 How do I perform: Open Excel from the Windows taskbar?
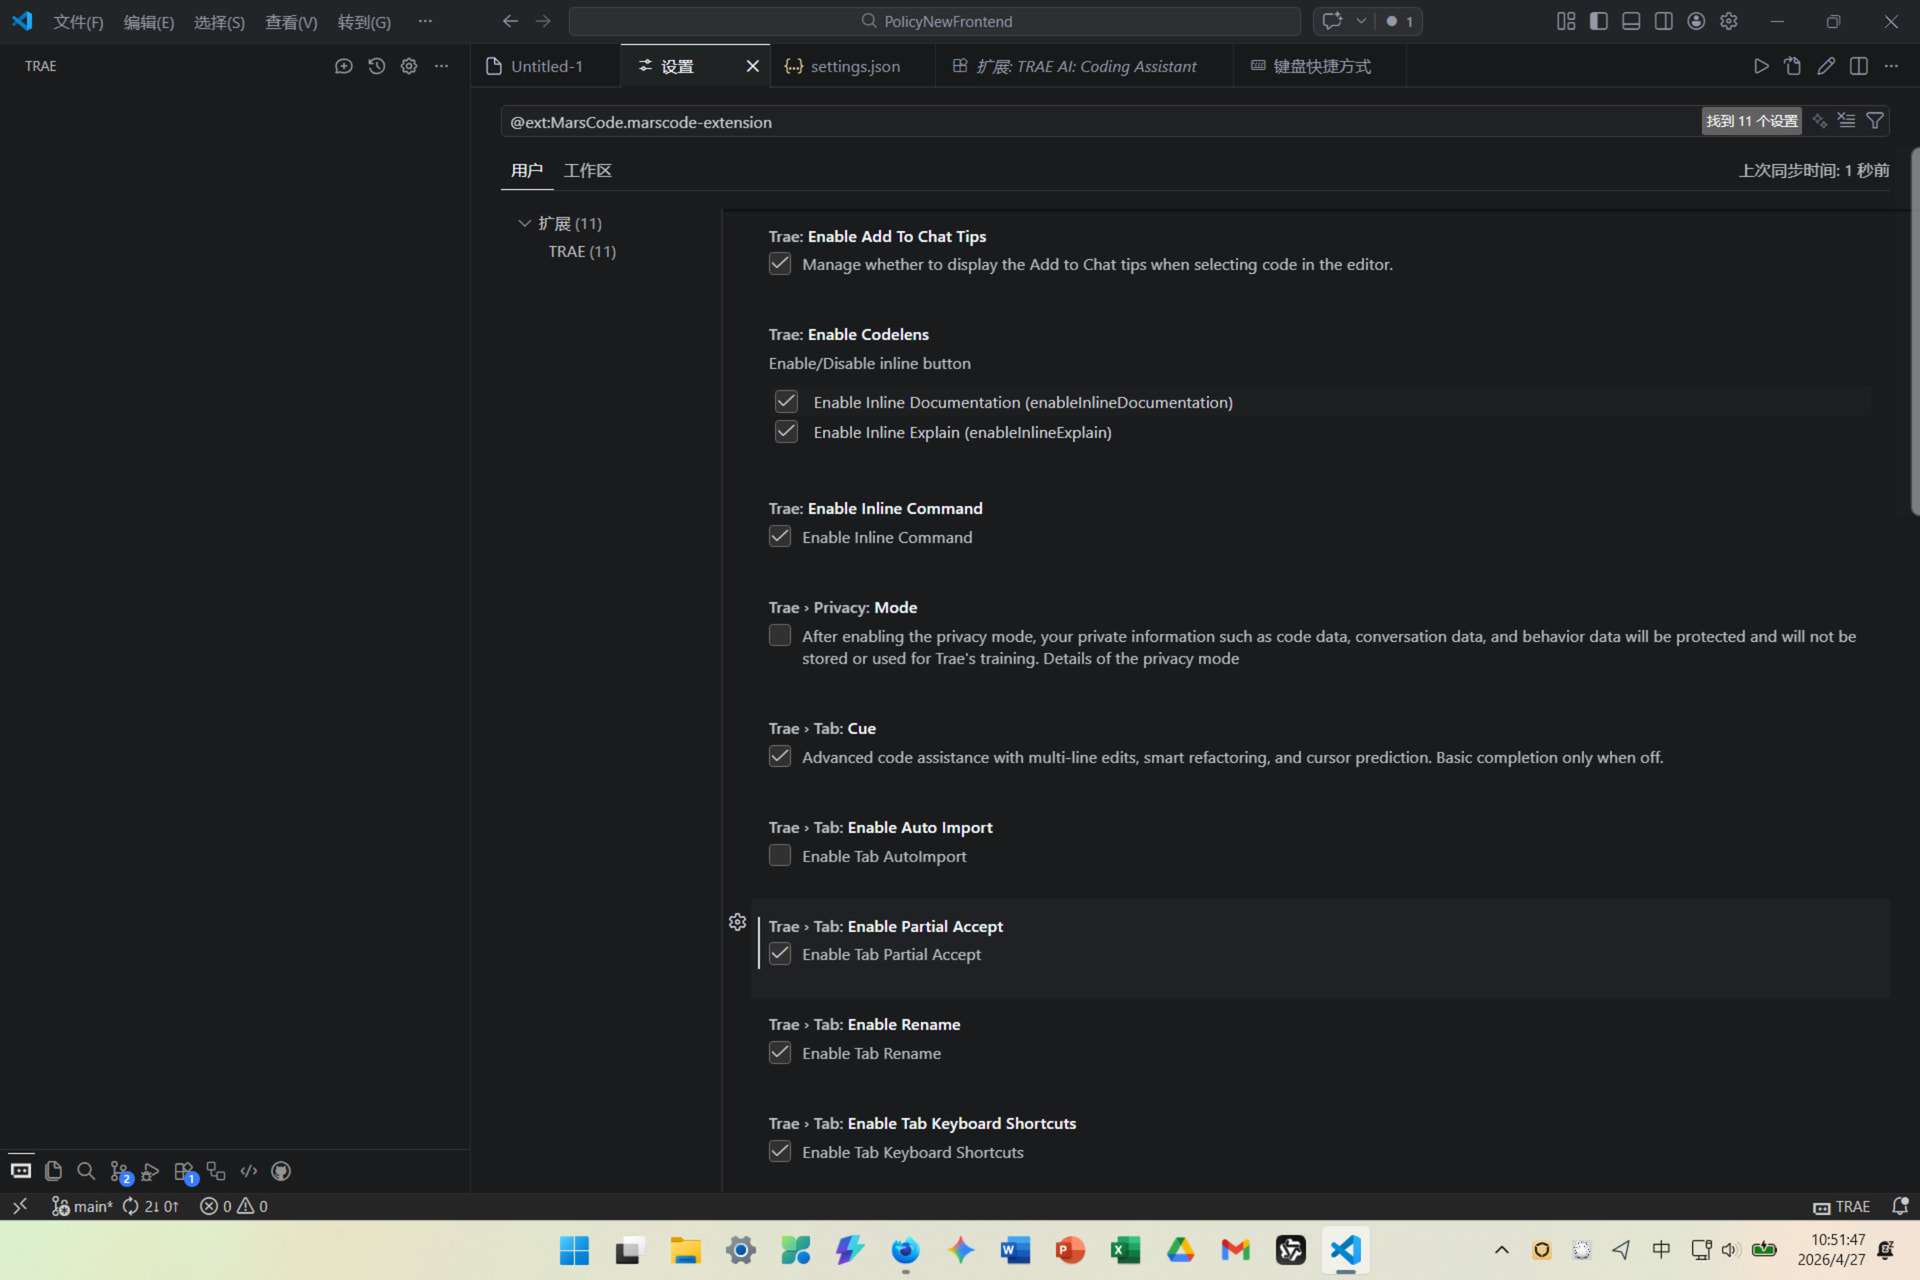click(x=1125, y=1250)
